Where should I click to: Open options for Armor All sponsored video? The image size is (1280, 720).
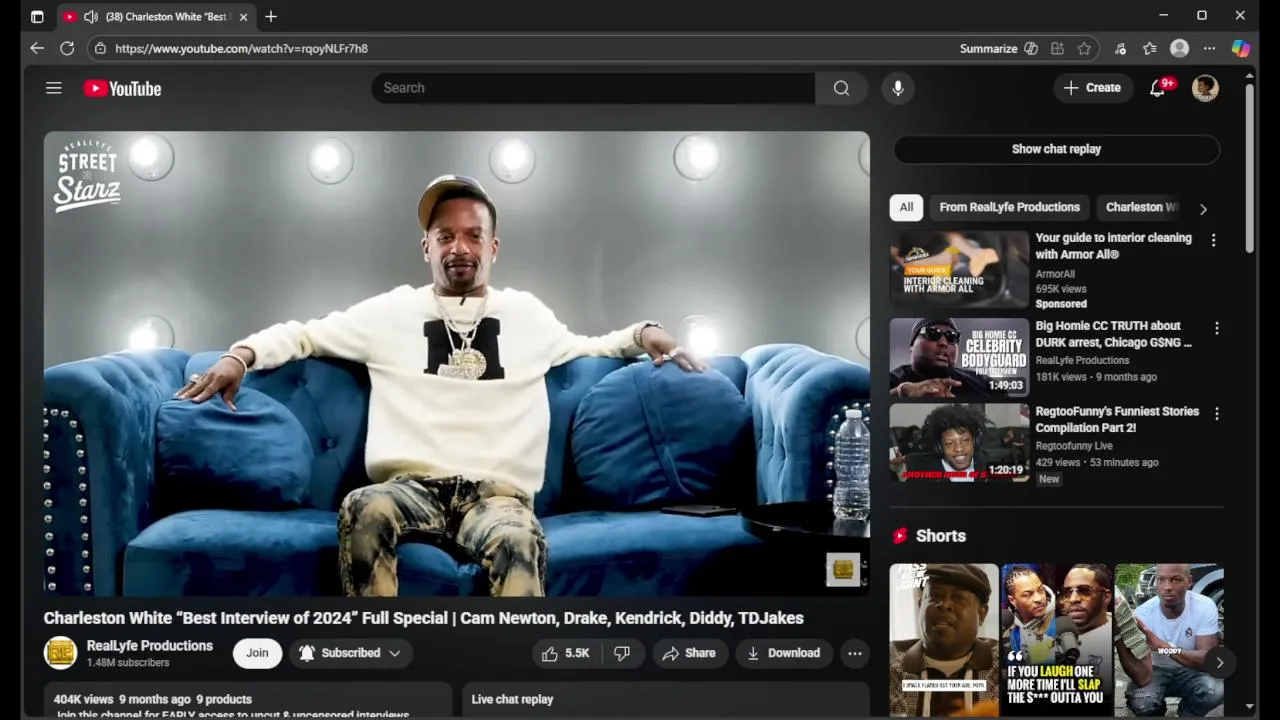tap(1213, 240)
